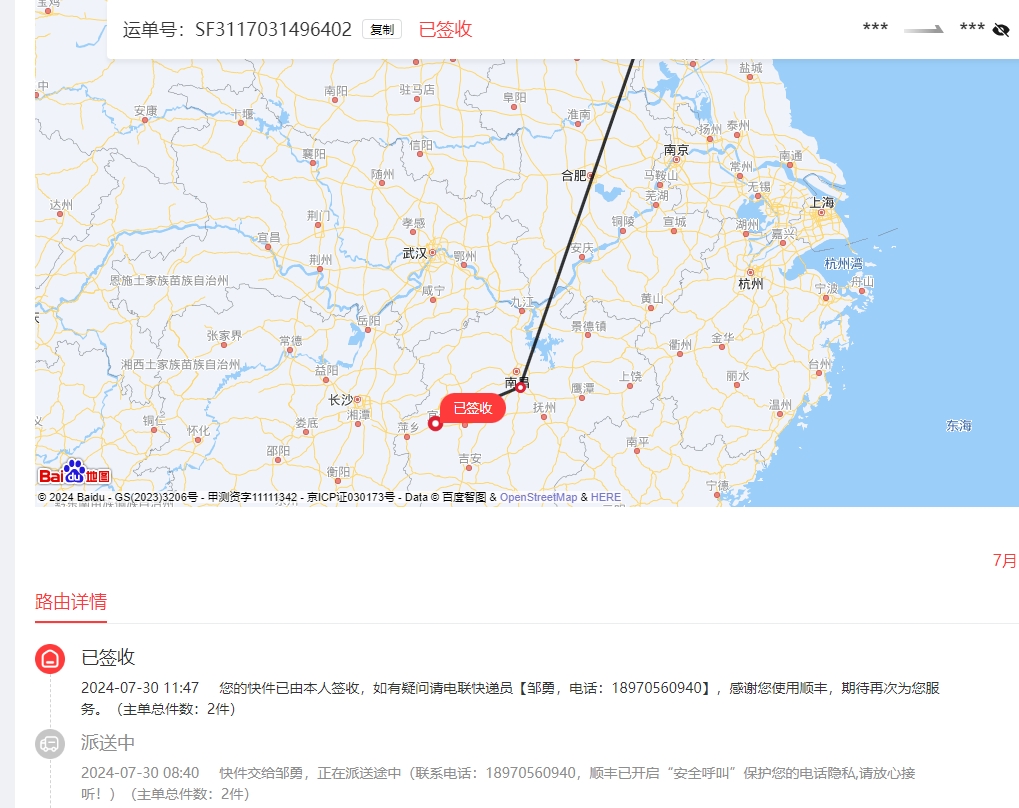Click the 盐城 label on the map

pos(751,68)
